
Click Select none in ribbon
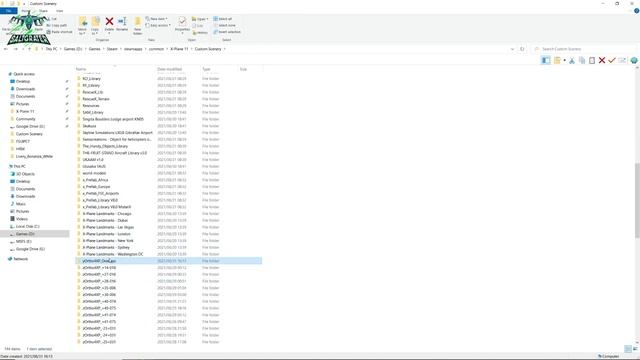(x=224, y=25)
